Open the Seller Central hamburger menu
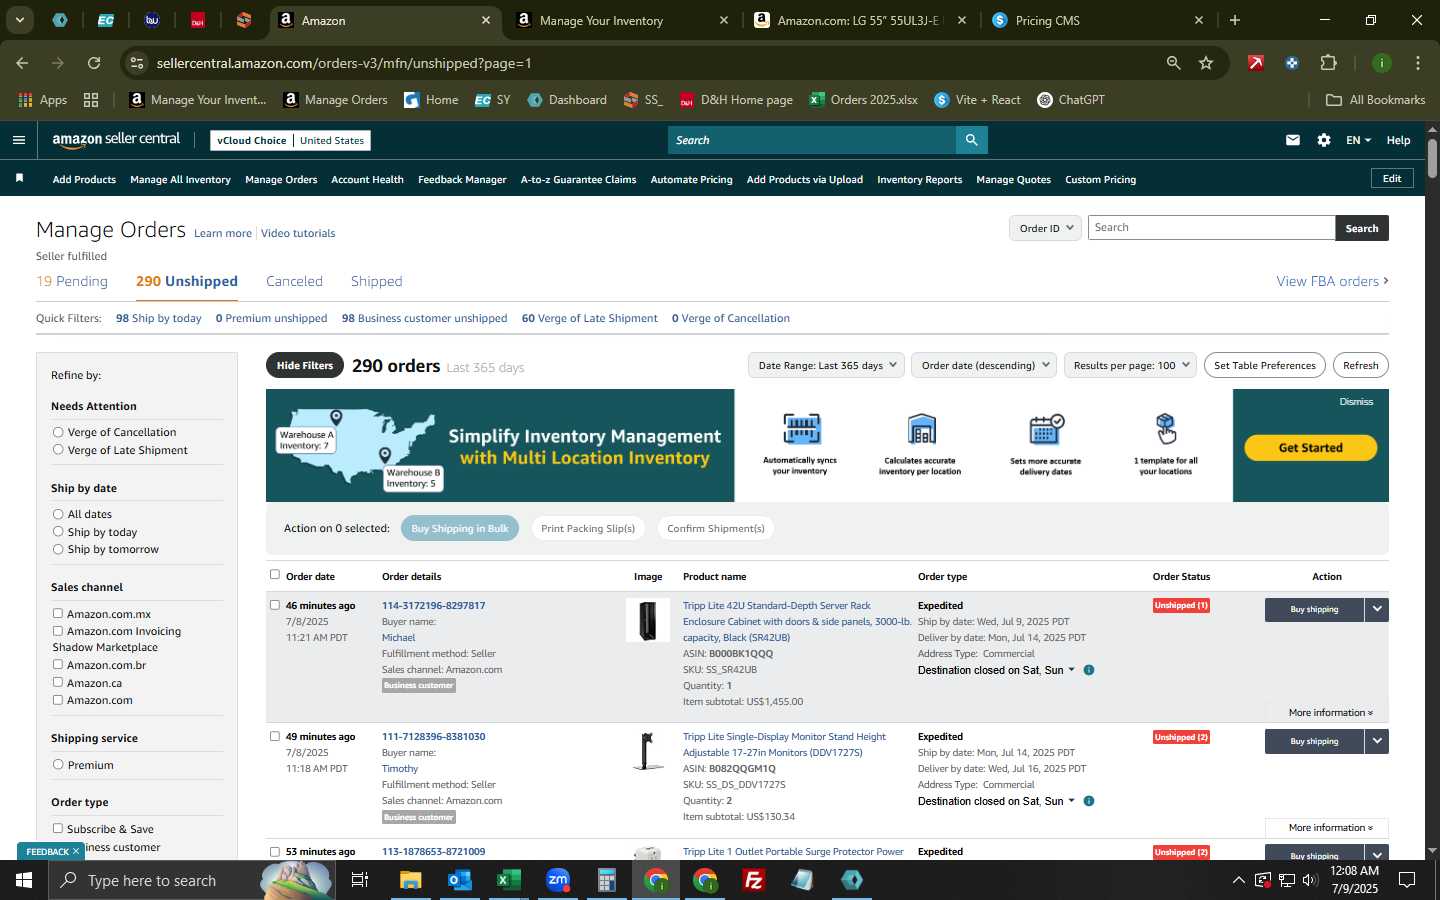1440x900 pixels. 18,140
